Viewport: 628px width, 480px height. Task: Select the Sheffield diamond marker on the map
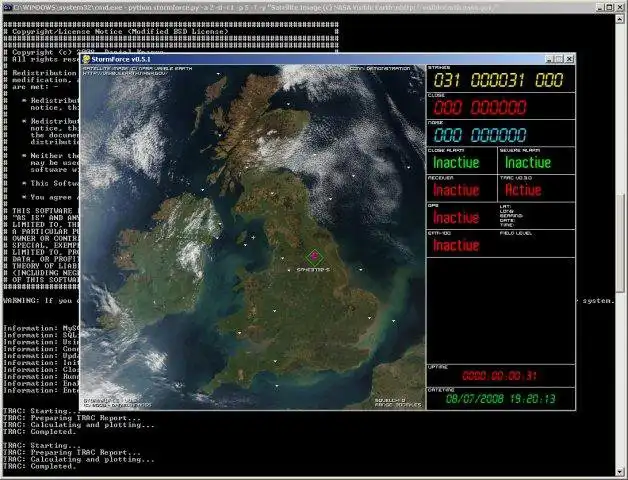pyautogui.click(x=314, y=257)
